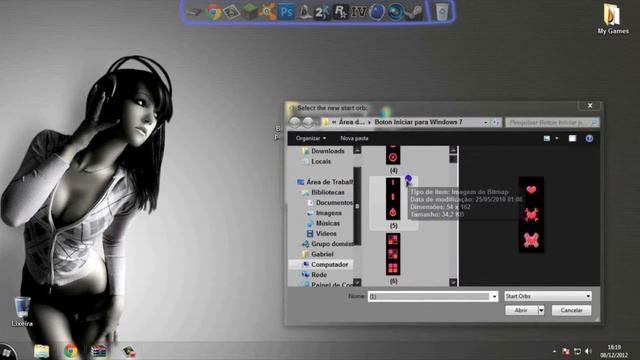Screen dimensions: 640x360
Task: Open the dialog help icon
Action: pyautogui.click(x=589, y=138)
